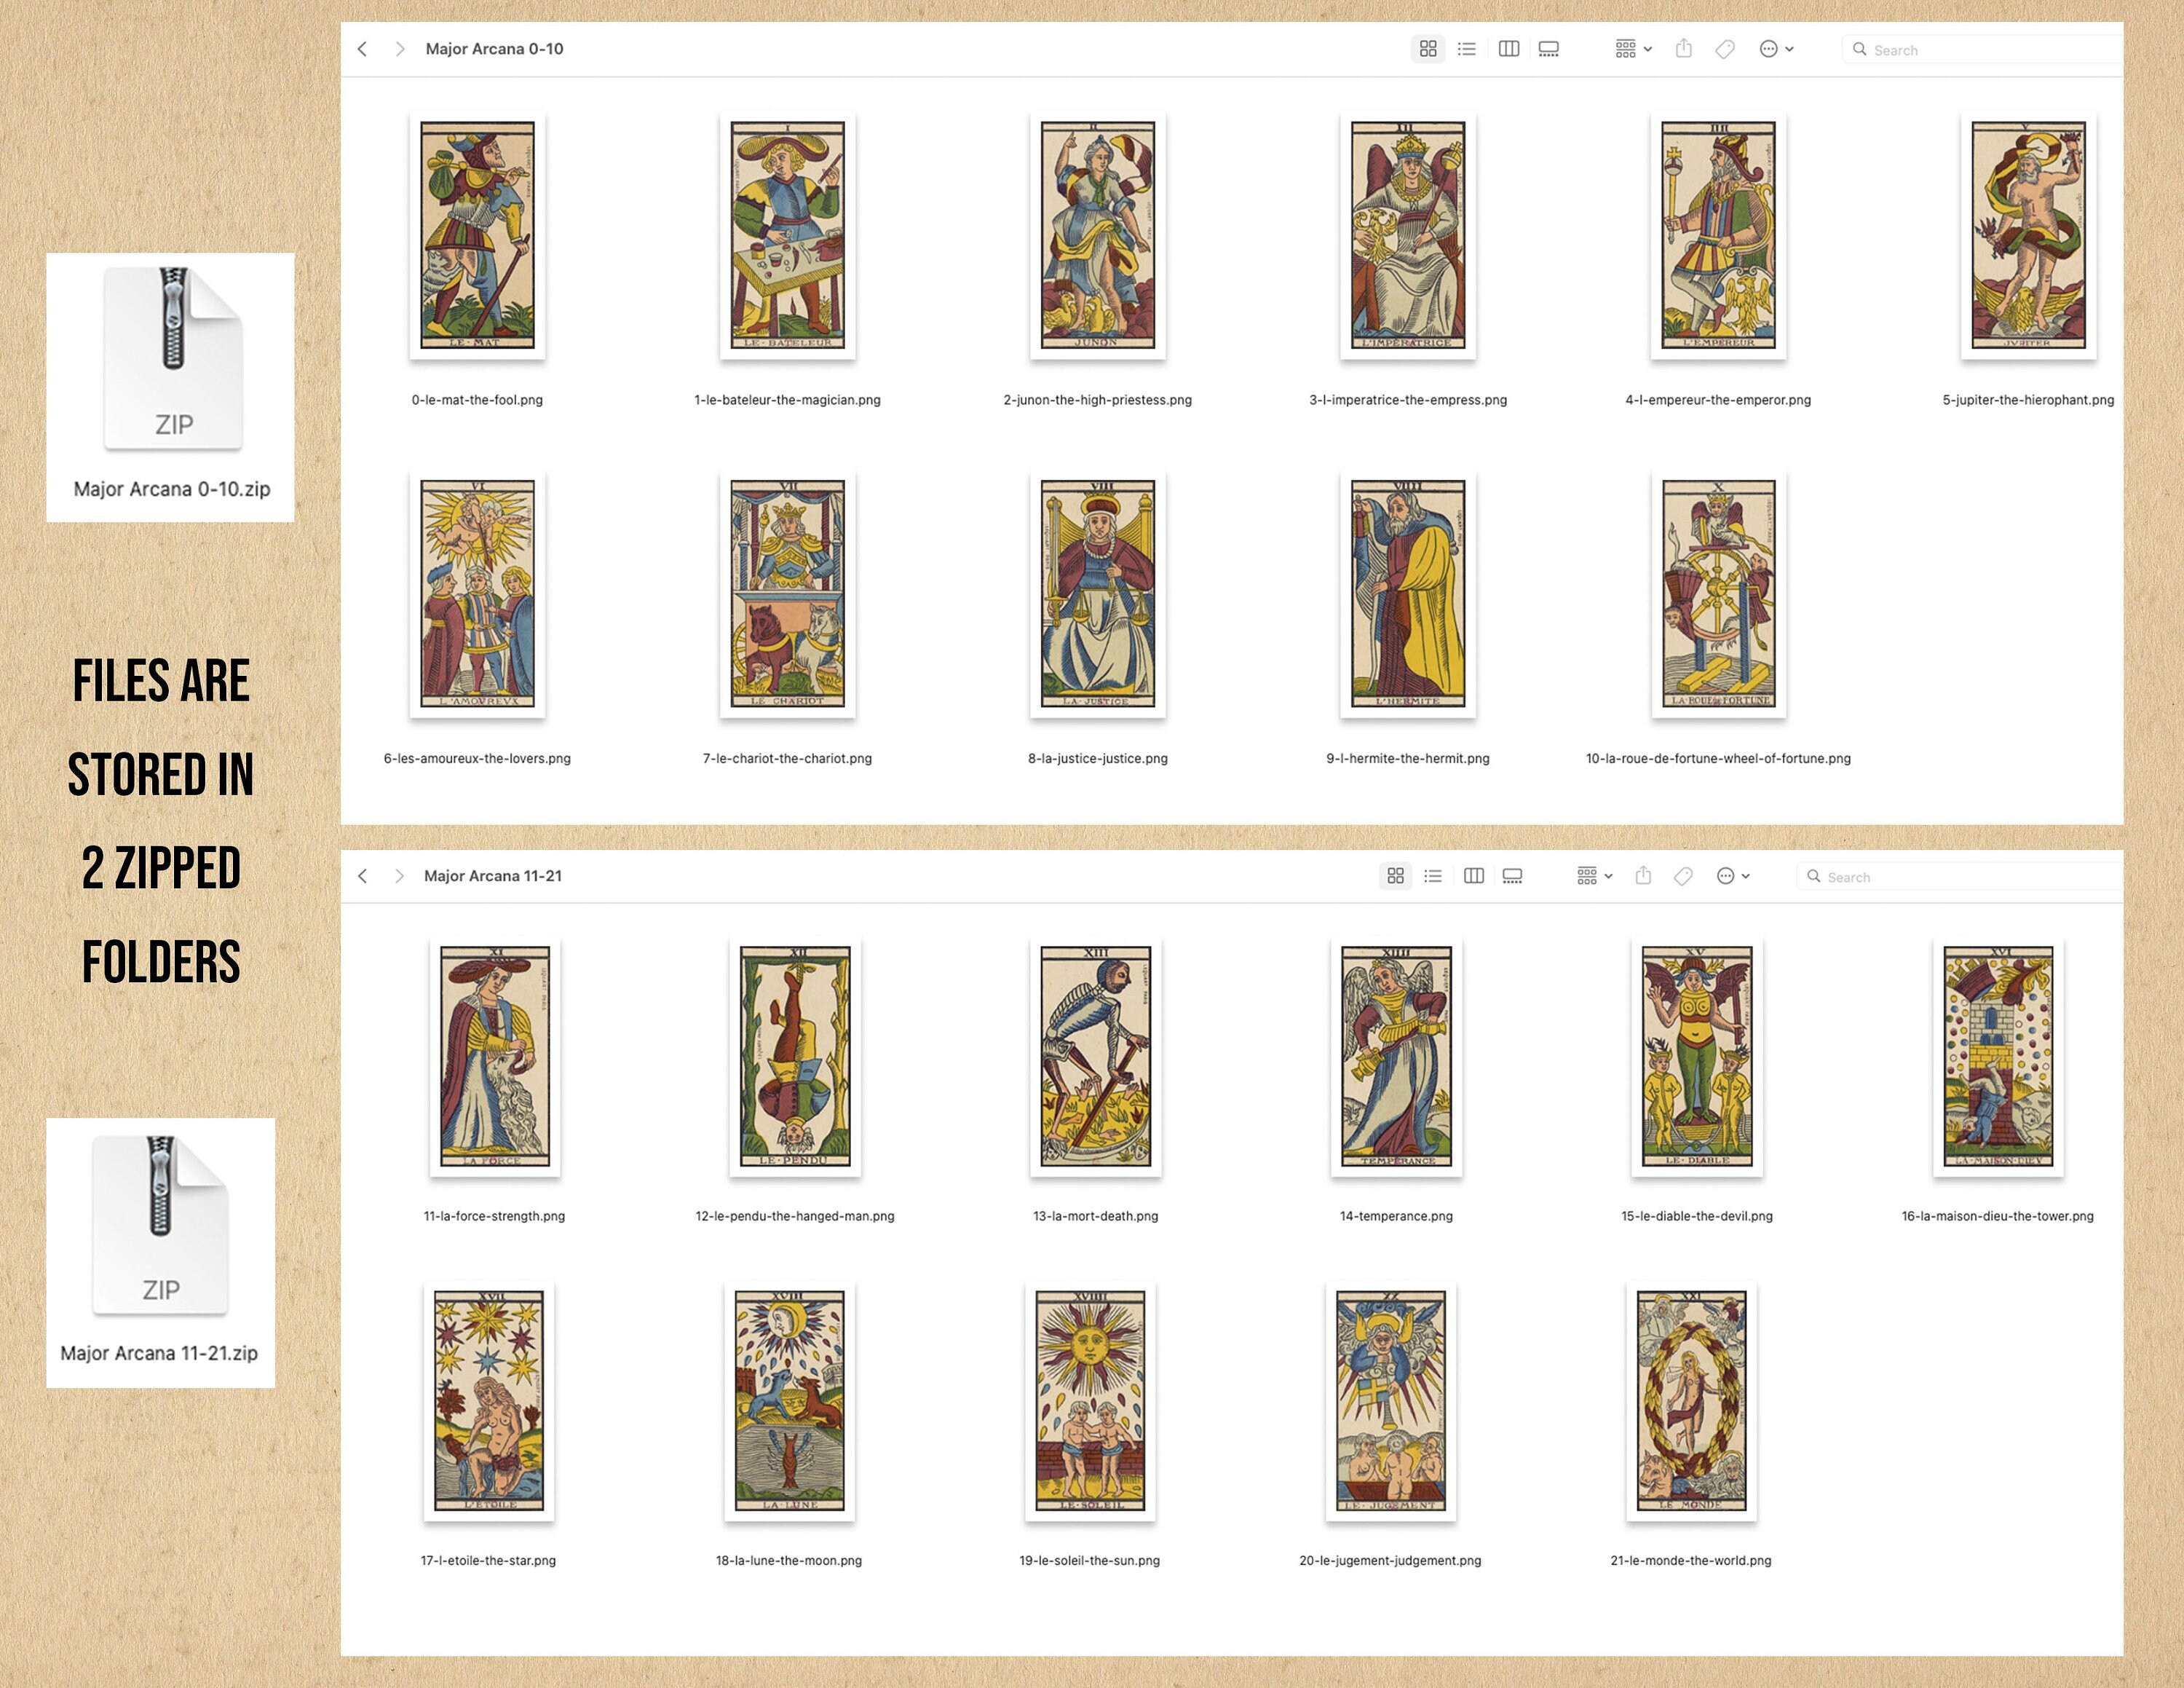This screenshot has height=1688, width=2184.
Task: Click Tags icon in Major Arcana 11-21 window
Action: 1684,876
